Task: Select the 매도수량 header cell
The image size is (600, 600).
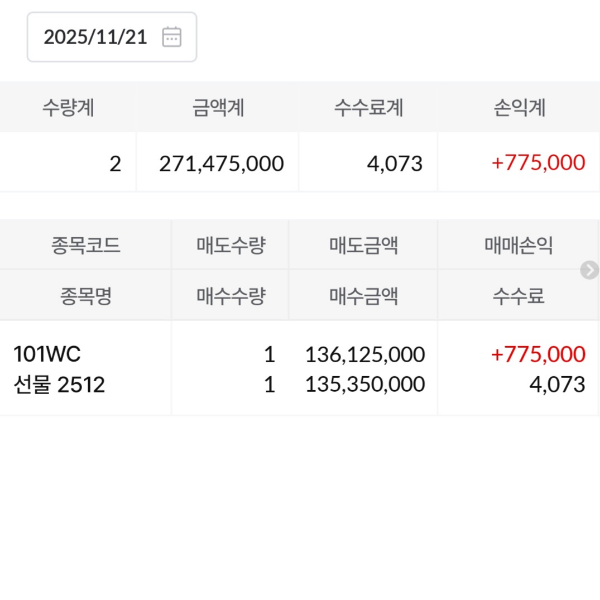Action: [x=230, y=245]
